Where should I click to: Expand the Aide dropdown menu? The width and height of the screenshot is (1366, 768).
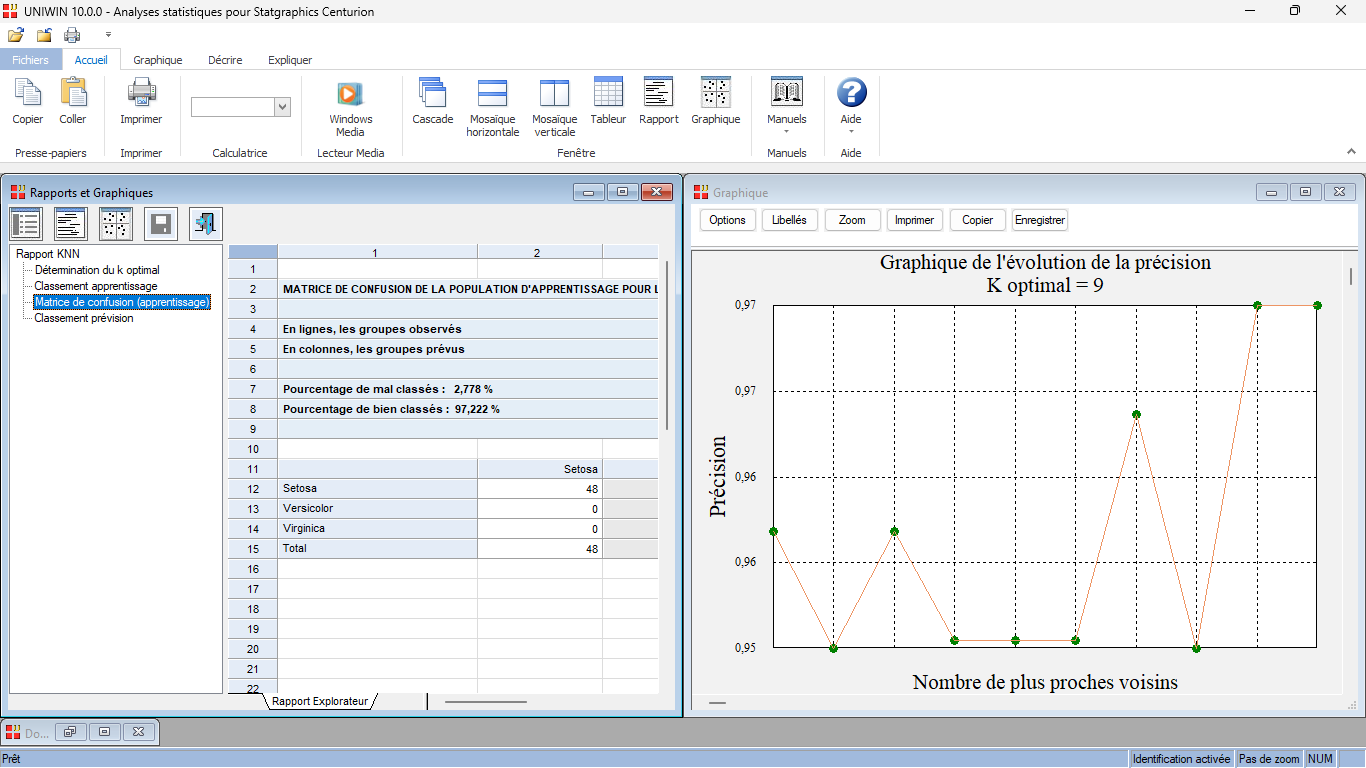(x=851, y=131)
